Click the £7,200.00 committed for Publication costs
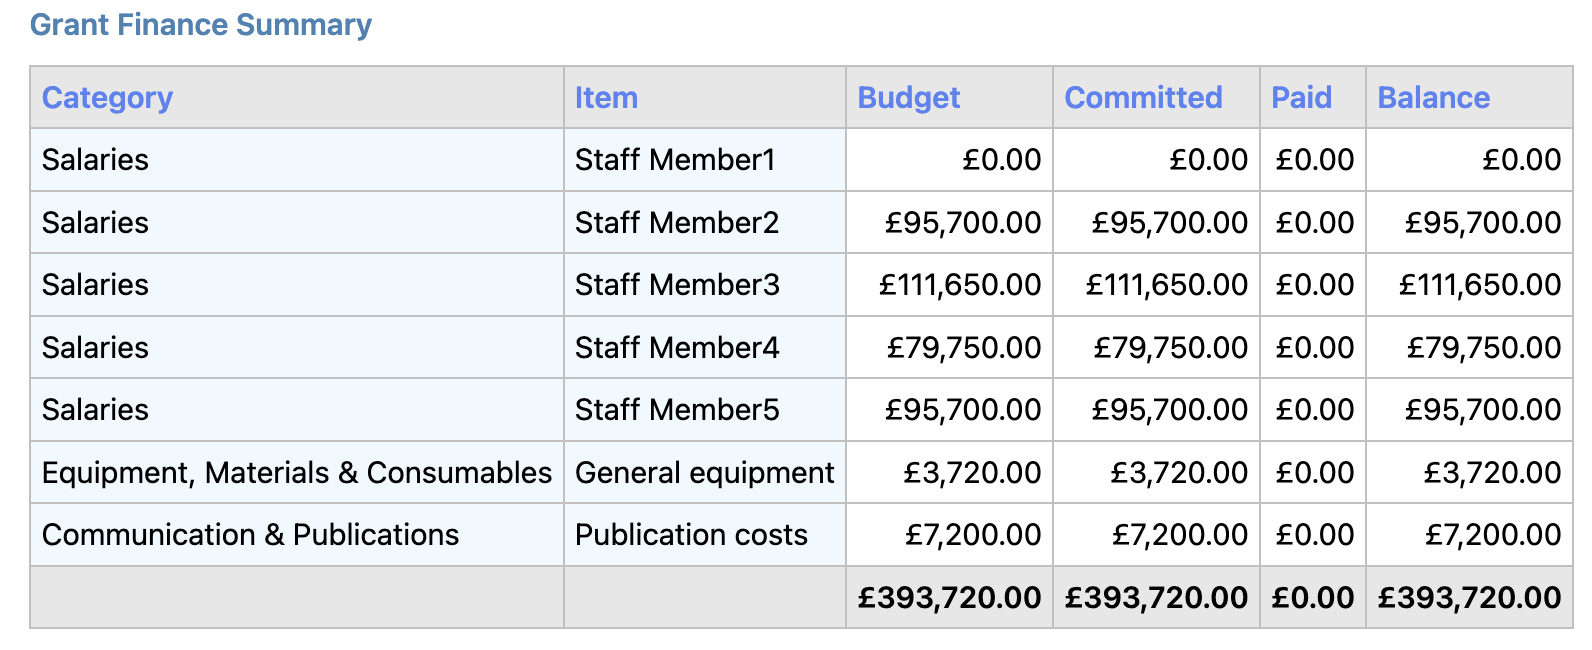Screen dimensions: 1592x650 (x=1180, y=535)
